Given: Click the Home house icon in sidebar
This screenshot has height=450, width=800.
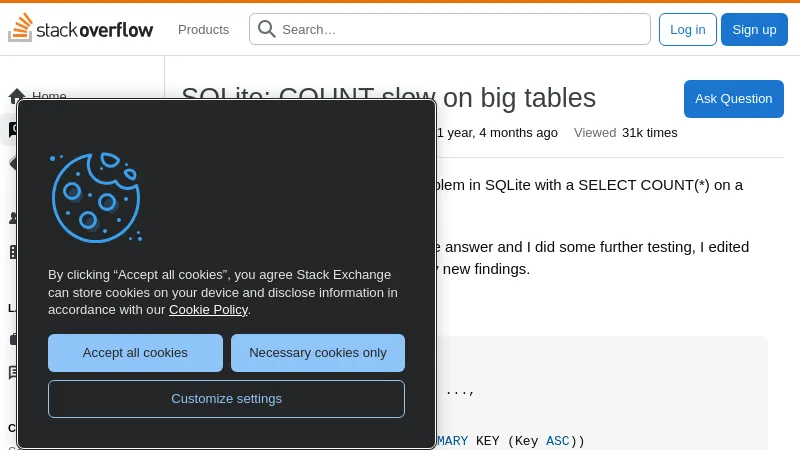Looking at the screenshot, I should [17, 96].
